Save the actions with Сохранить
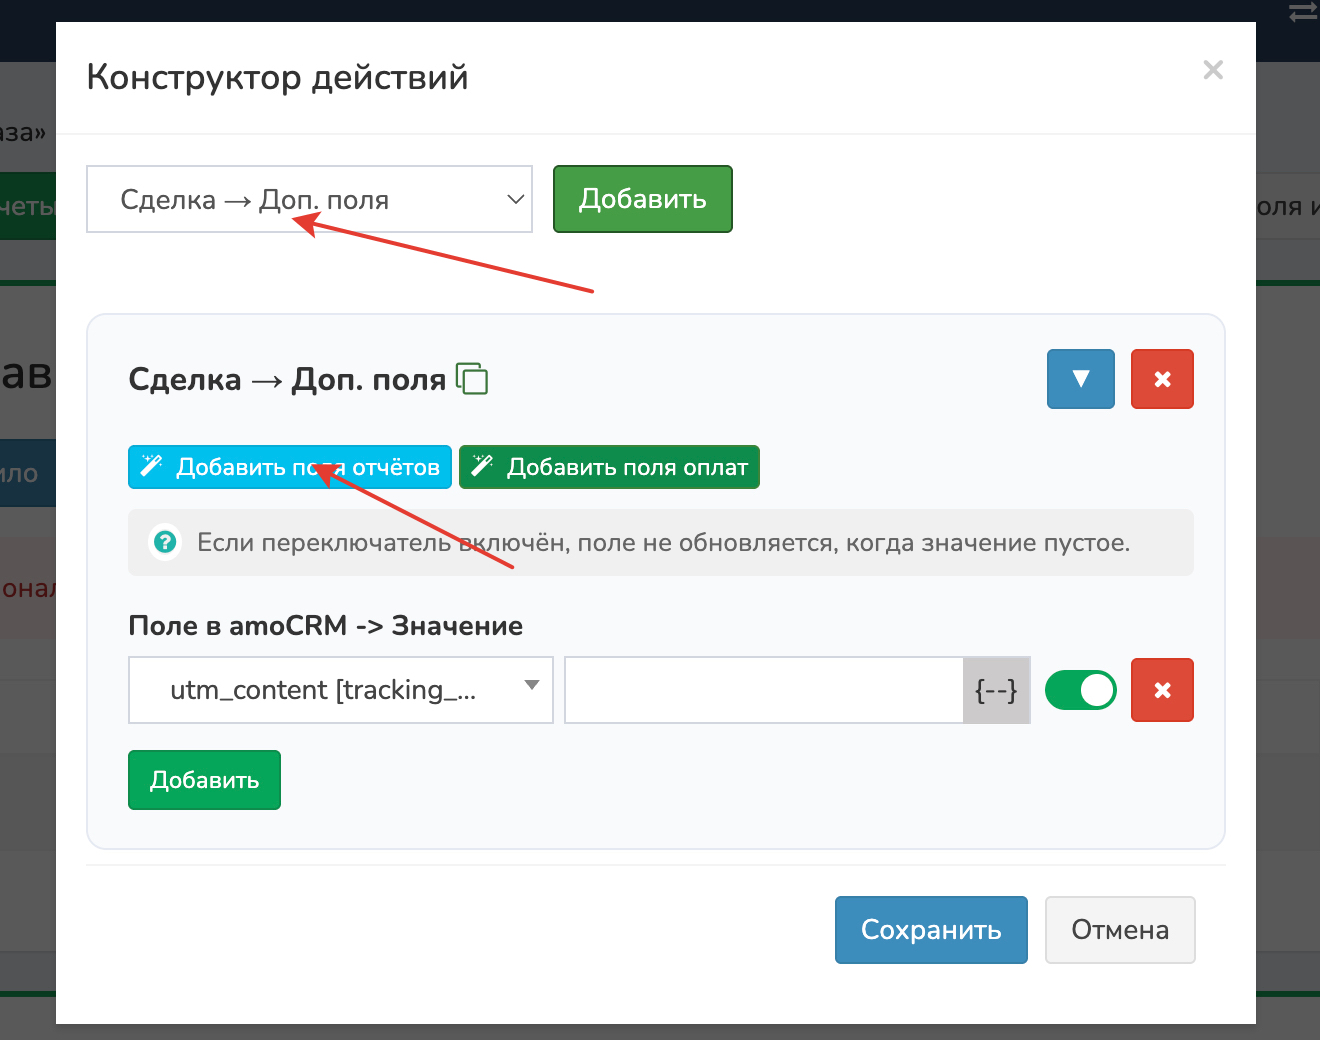This screenshot has width=1320, height=1040. 931,930
